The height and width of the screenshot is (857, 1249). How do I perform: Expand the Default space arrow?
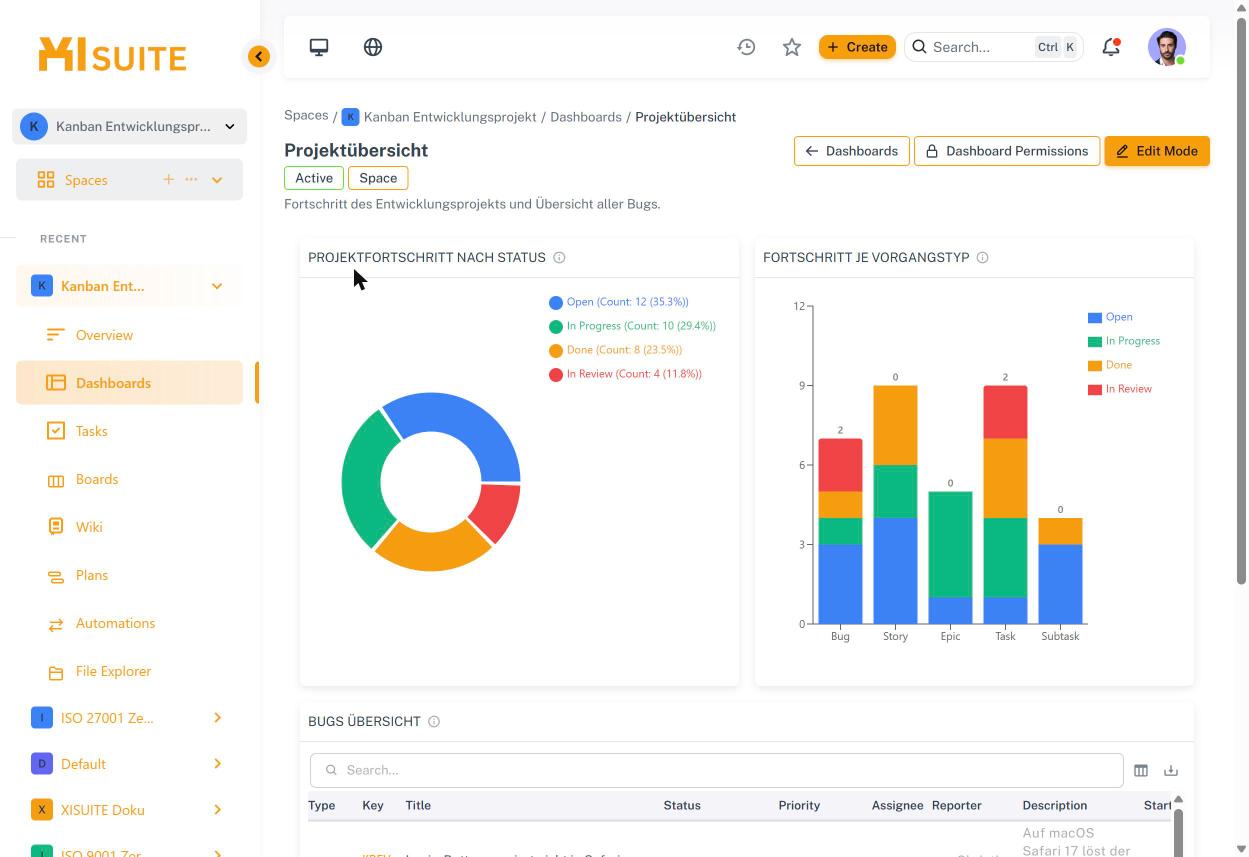[x=217, y=764]
